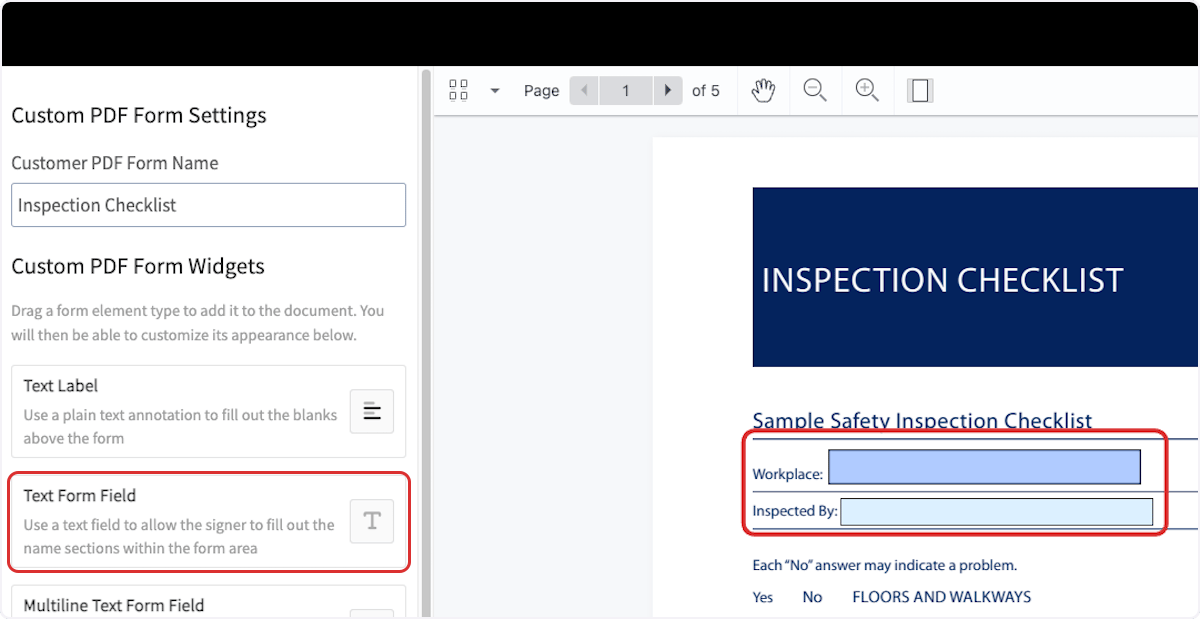The image size is (1200, 619).
Task: Click the Workplace form field
Action: (984, 467)
